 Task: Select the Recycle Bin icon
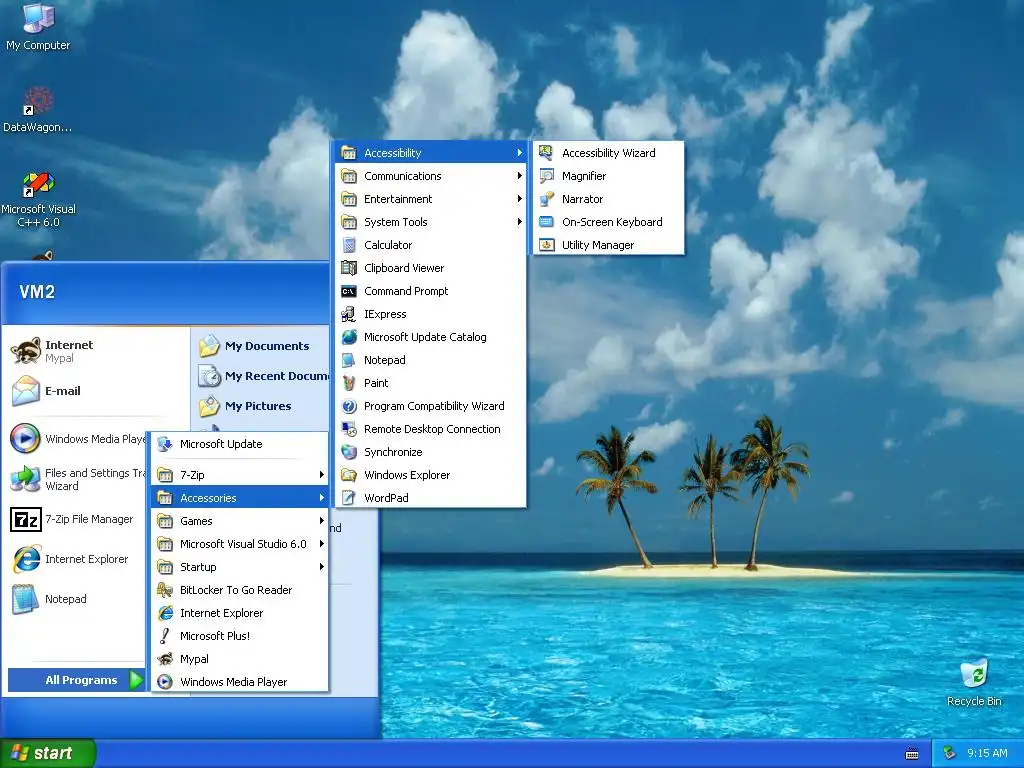974,683
